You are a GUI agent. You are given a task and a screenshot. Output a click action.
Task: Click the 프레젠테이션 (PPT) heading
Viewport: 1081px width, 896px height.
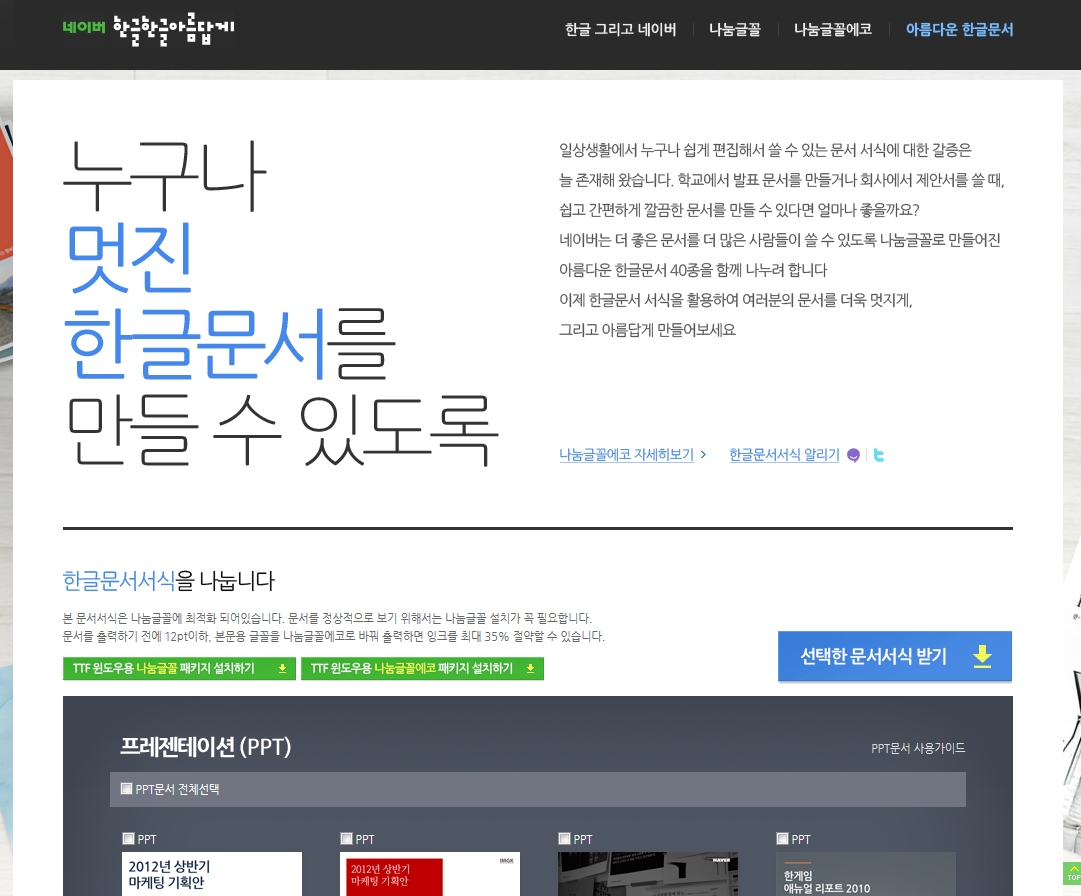tap(205, 747)
